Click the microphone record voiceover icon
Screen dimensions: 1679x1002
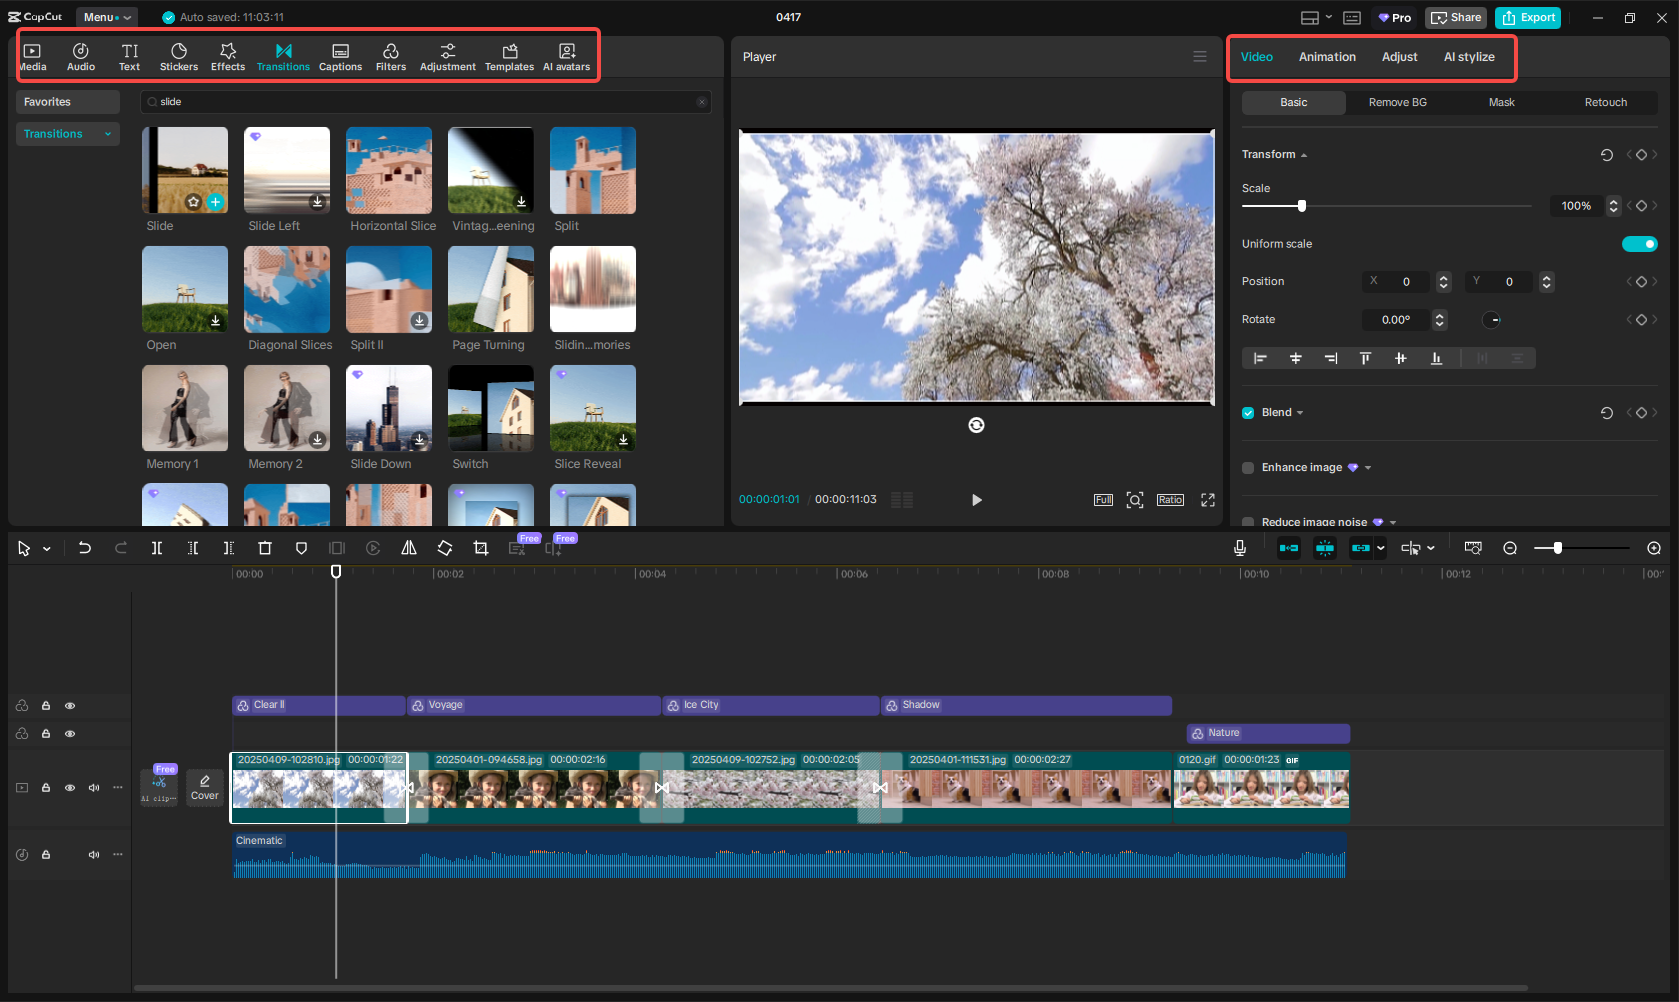point(1240,548)
